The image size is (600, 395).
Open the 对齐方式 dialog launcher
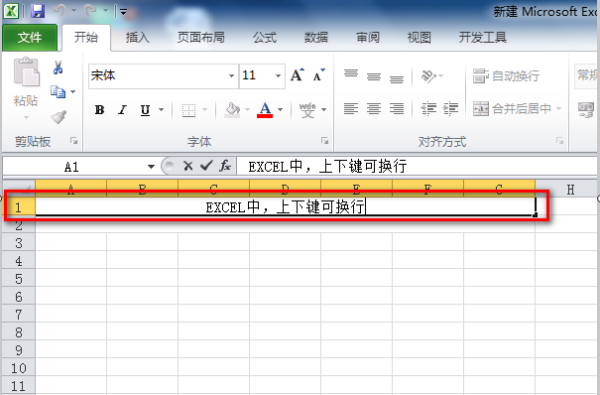(560, 141)
